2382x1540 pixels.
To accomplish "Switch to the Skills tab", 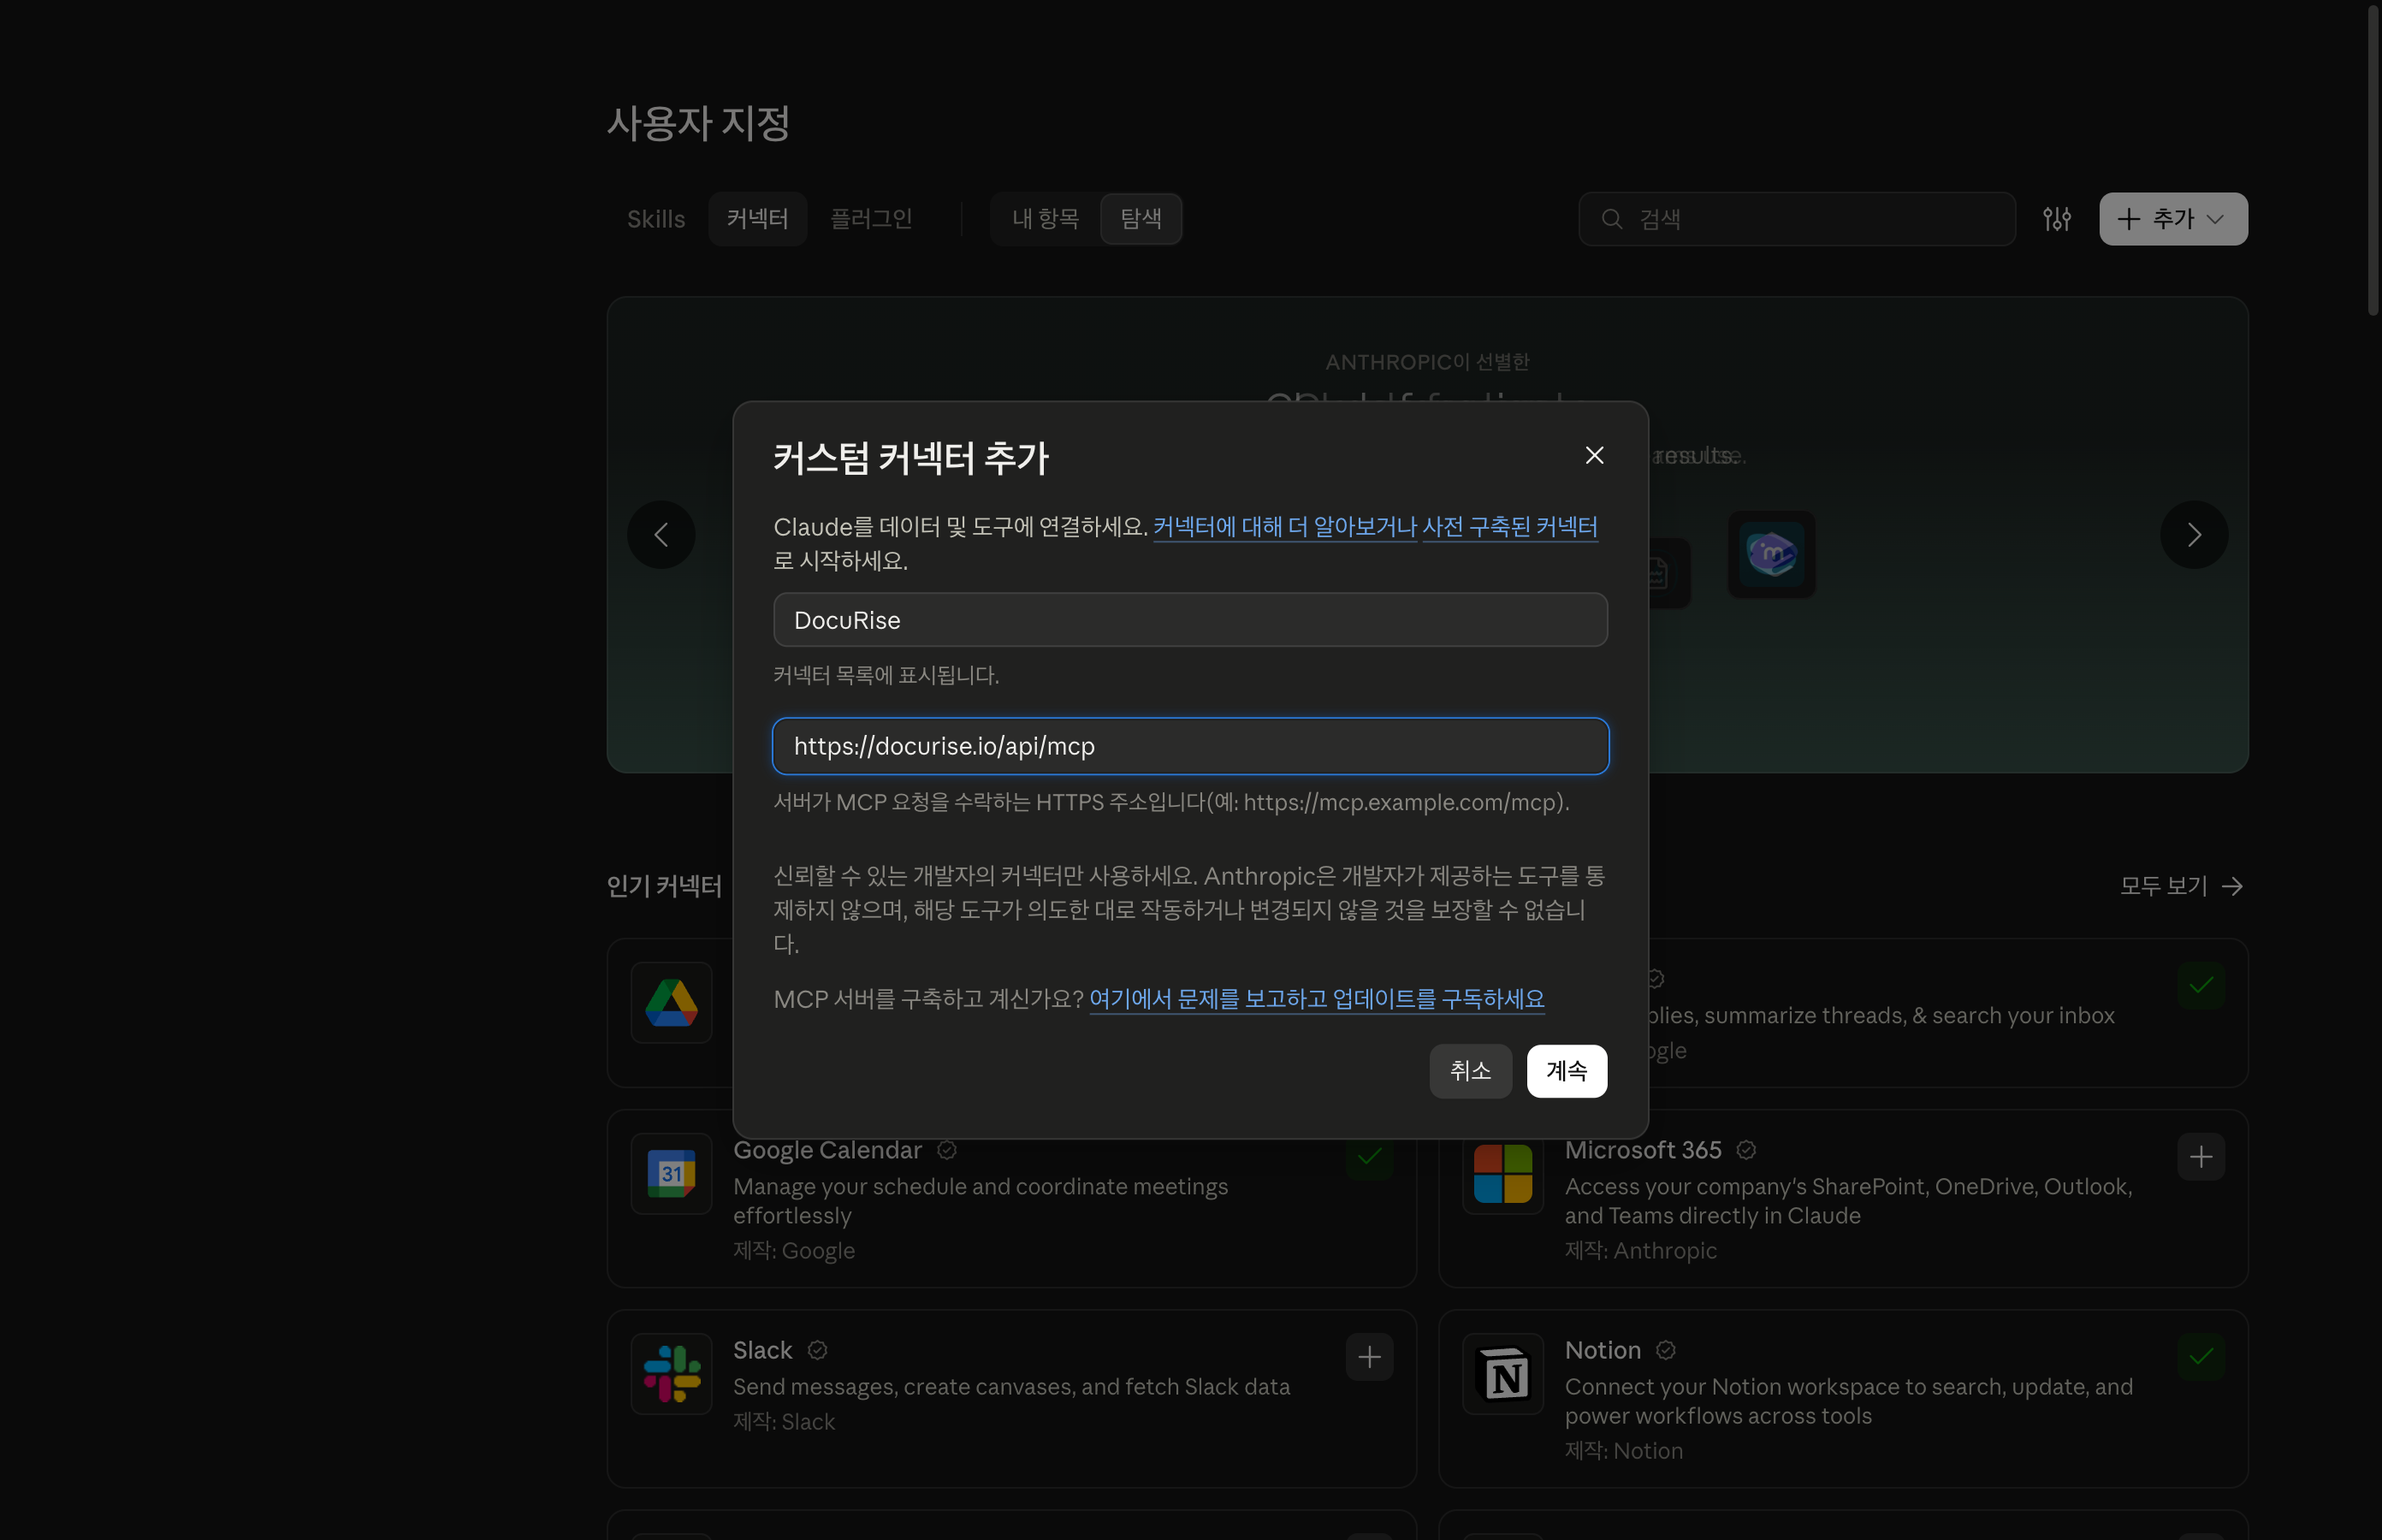I will (656, 219).
